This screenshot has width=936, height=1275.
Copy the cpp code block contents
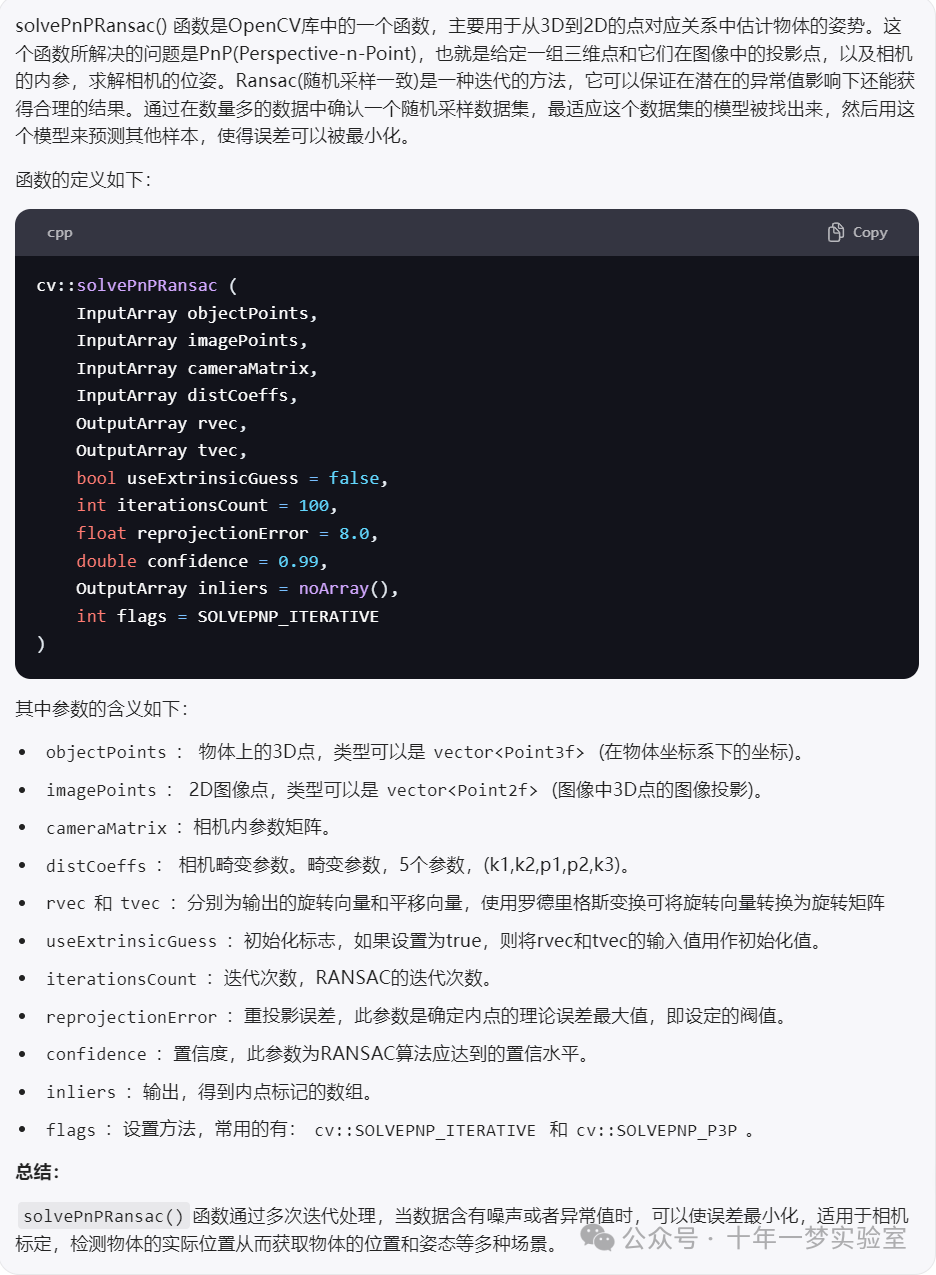(x=857, y=232)
